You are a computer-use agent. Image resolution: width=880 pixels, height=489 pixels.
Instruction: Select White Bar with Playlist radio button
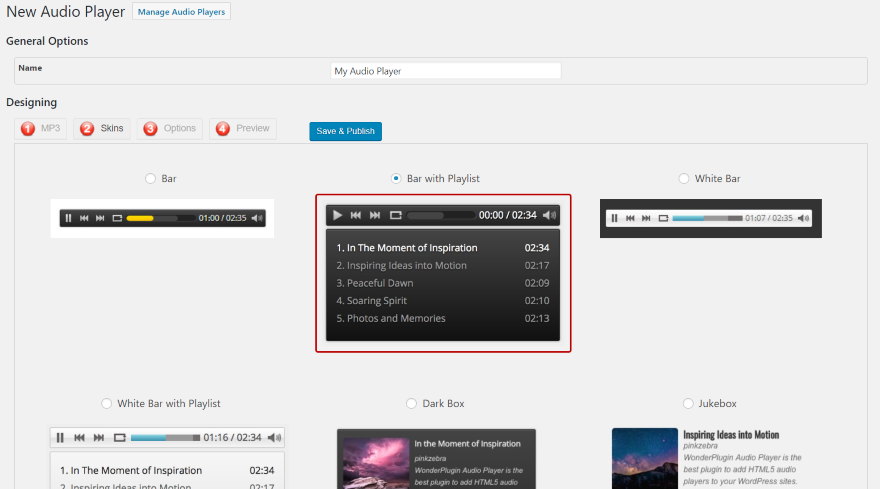(x=107, y=404)
